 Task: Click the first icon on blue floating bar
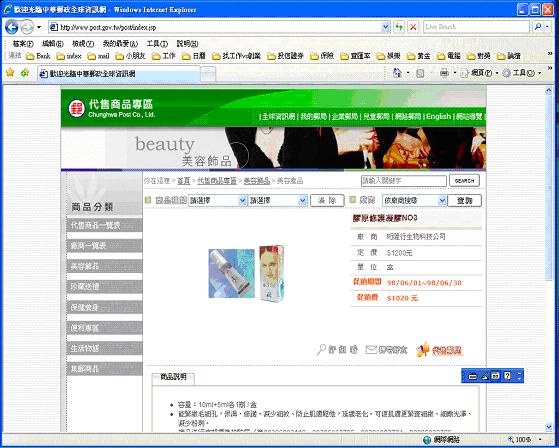[x=472, y=376]
